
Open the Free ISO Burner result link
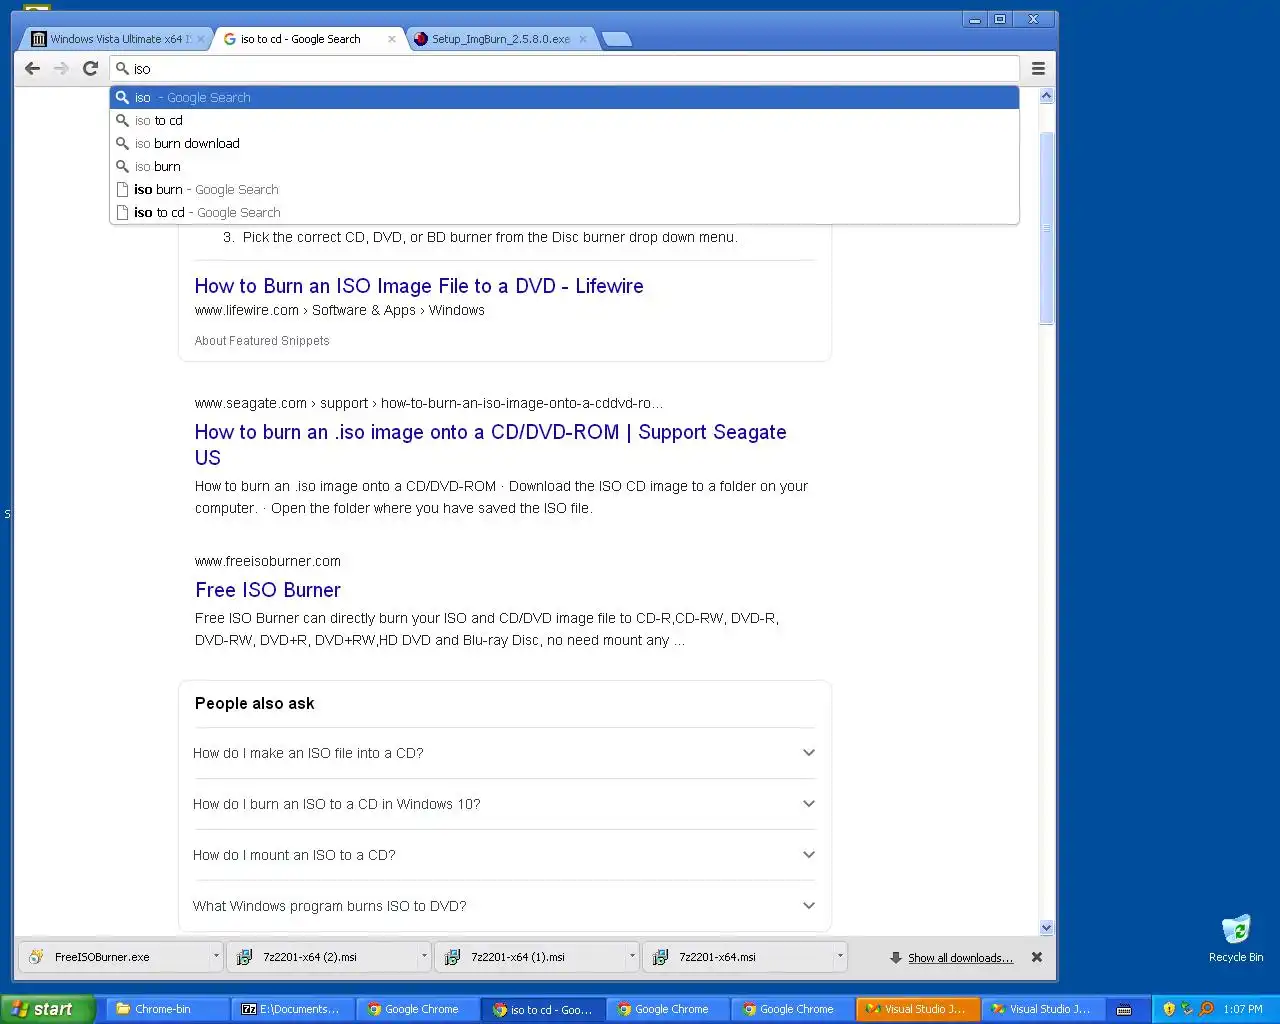click(268, 590)
